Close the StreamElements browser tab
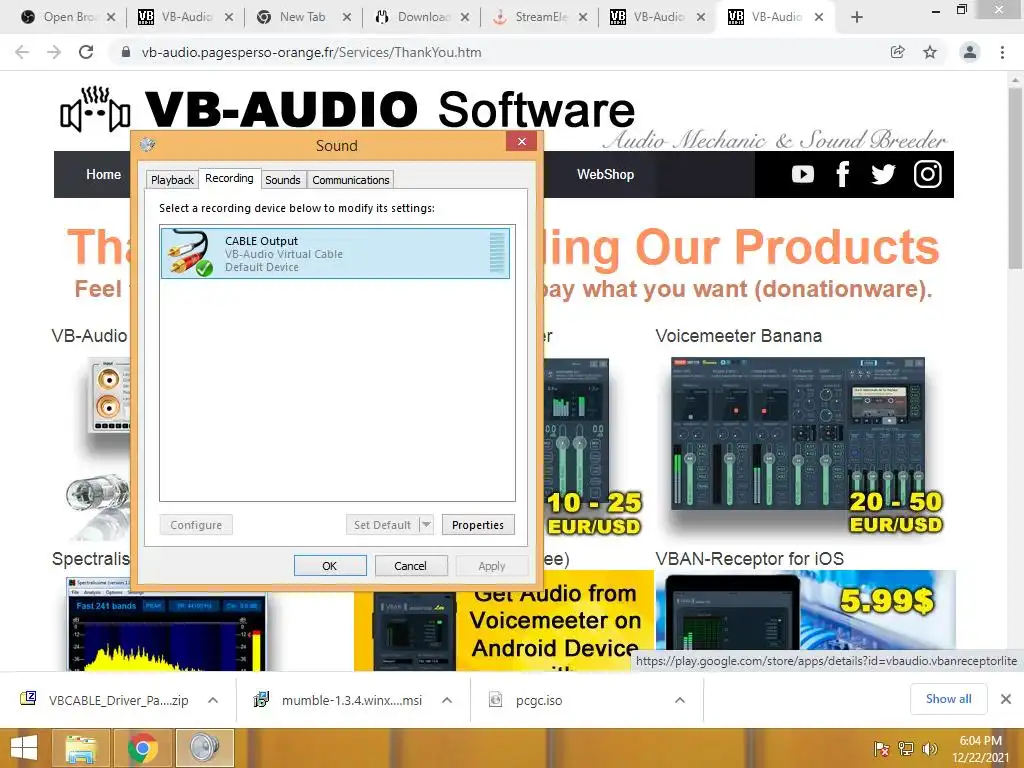This screenshot has height=768, width=1024. (x=583, y=17)
